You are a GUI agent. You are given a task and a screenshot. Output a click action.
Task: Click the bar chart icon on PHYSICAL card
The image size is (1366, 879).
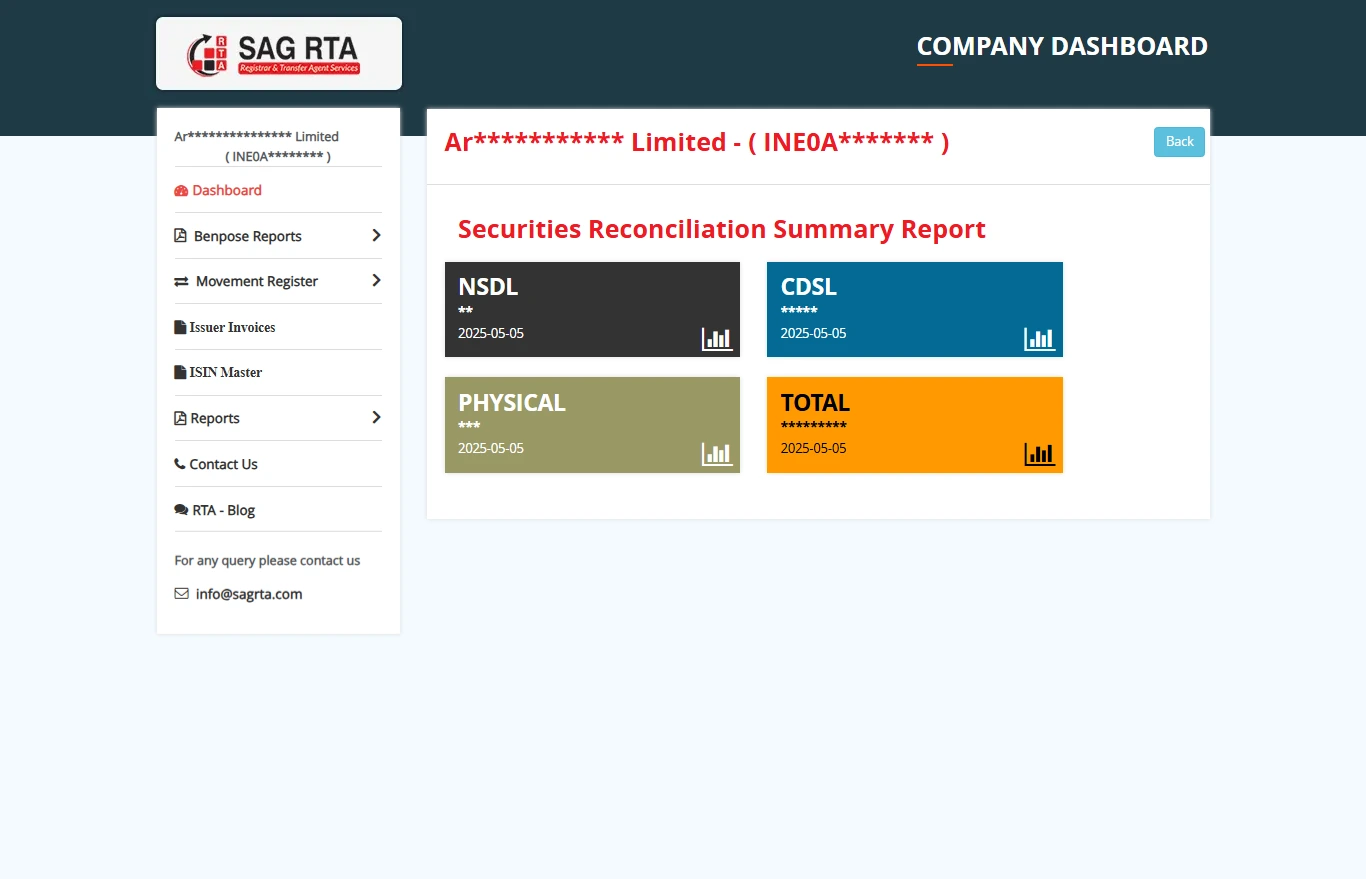click(716, 454)
